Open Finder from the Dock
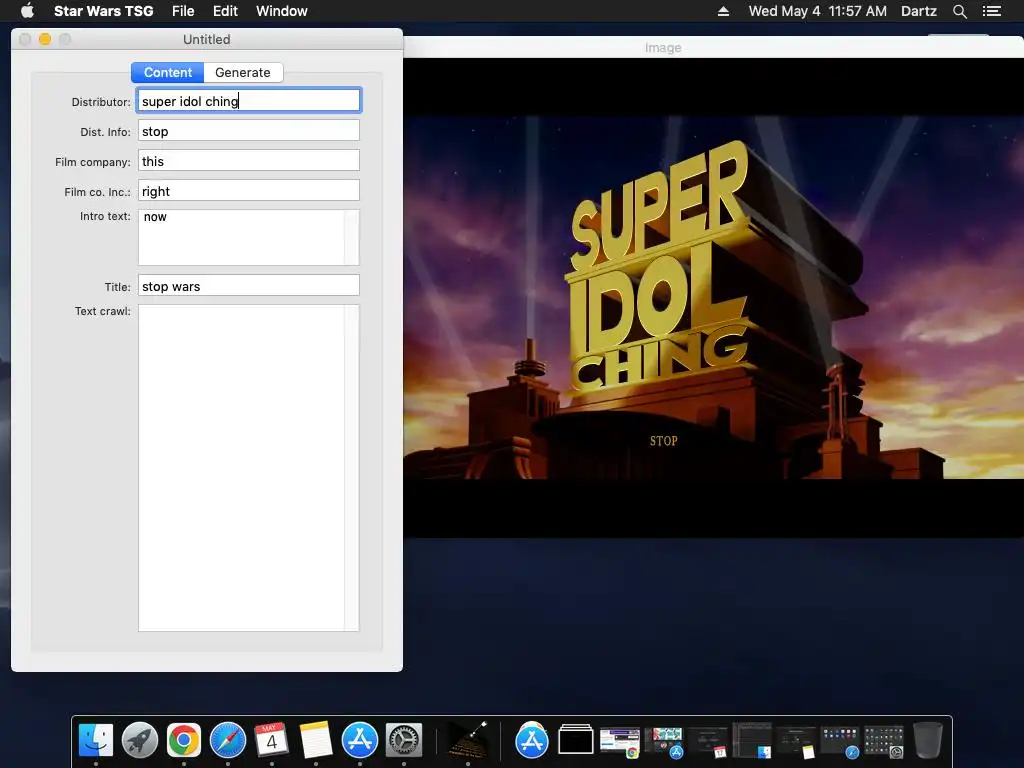The image size is (1024, 768). pyautogui.click(x=96, y=740)
